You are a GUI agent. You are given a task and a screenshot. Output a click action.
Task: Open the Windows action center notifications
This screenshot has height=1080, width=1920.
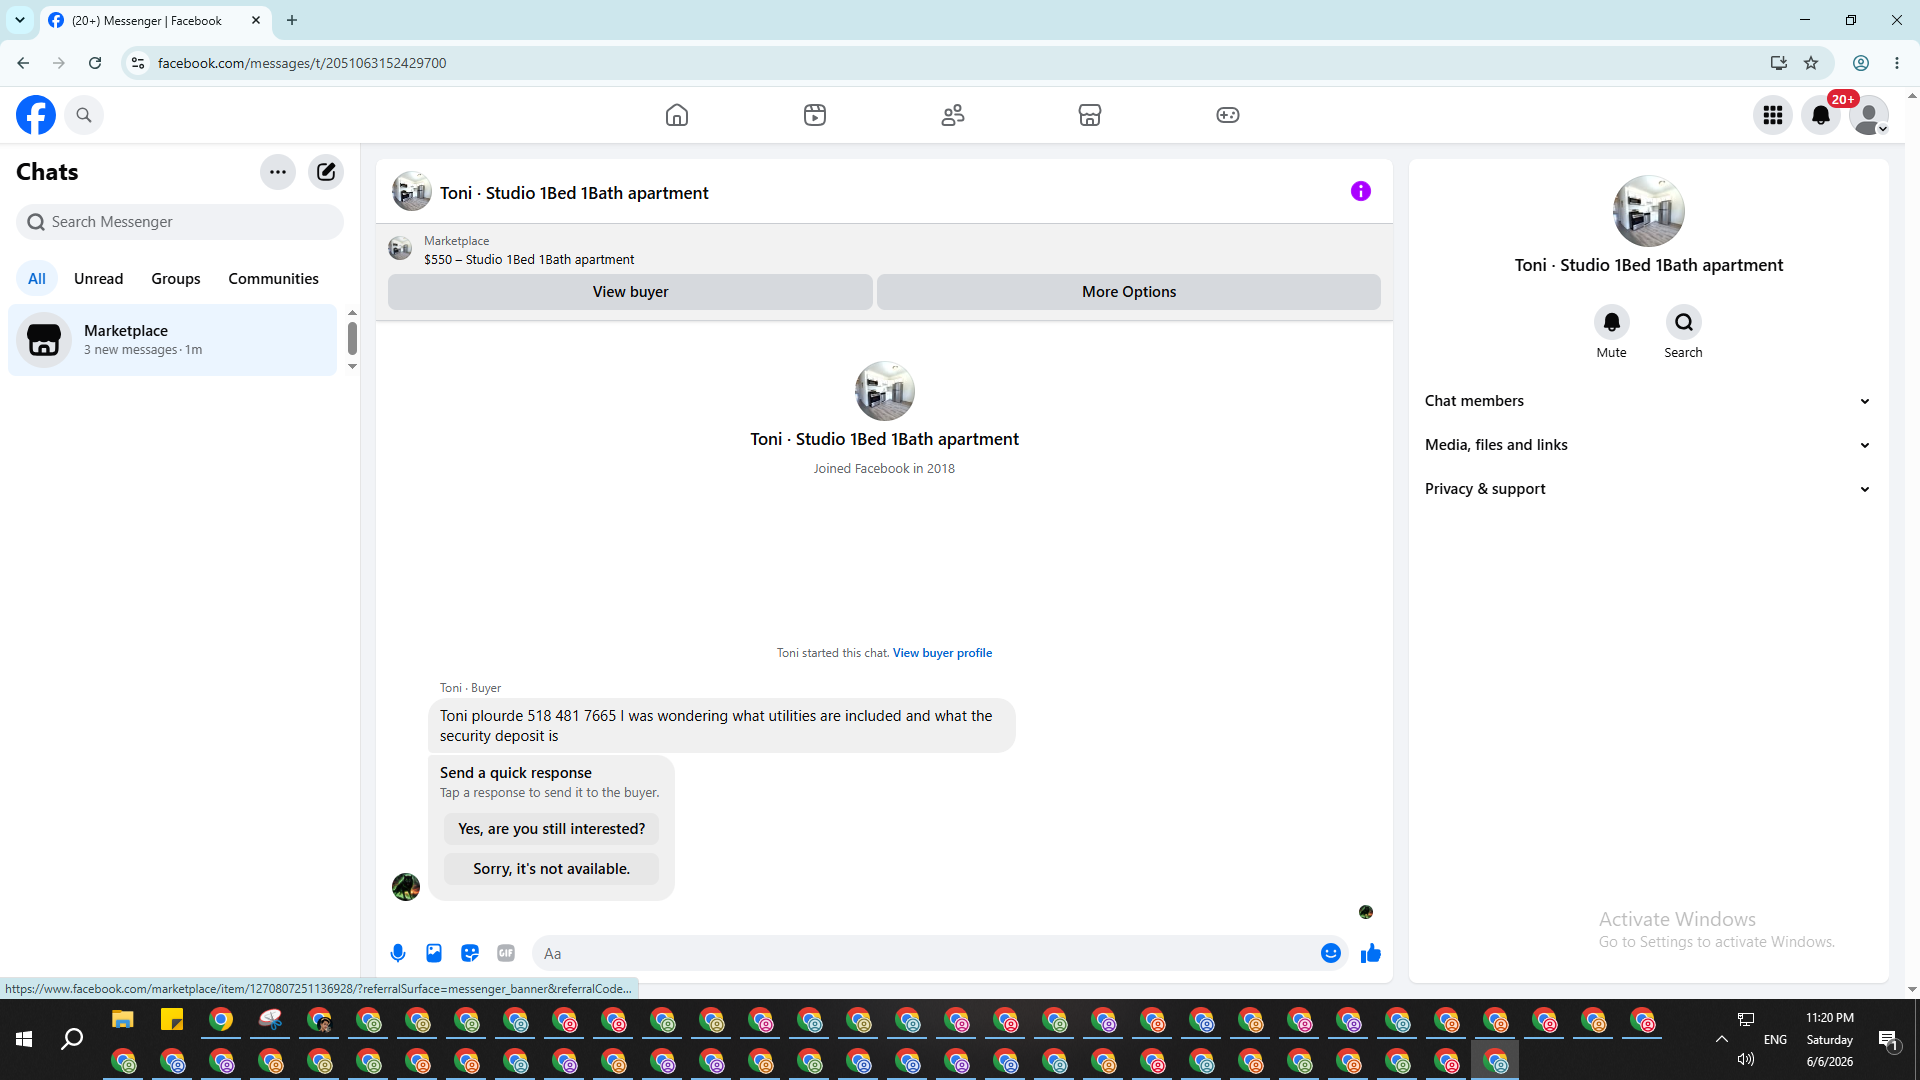[1888, 1040]
